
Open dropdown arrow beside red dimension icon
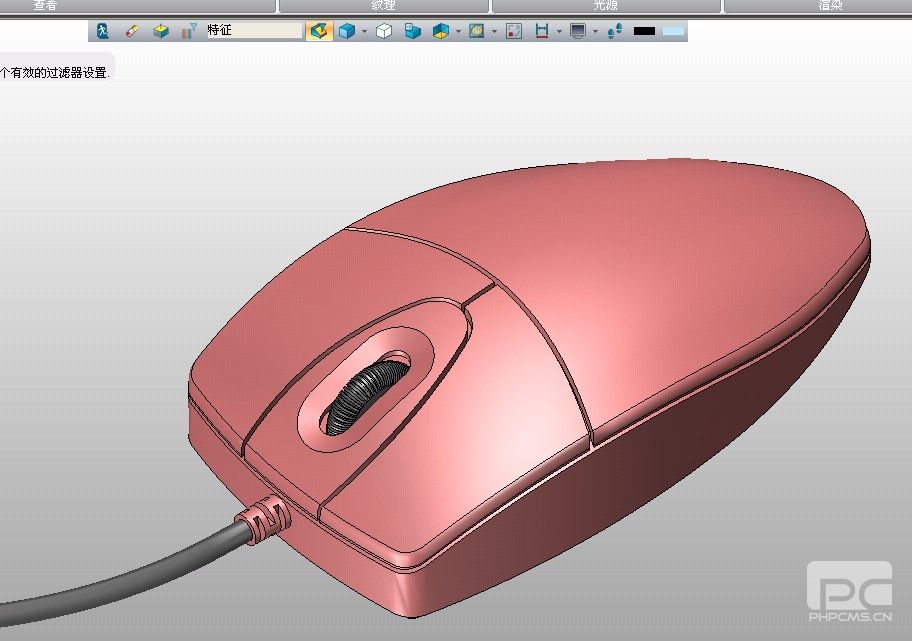tap(559, 31)
